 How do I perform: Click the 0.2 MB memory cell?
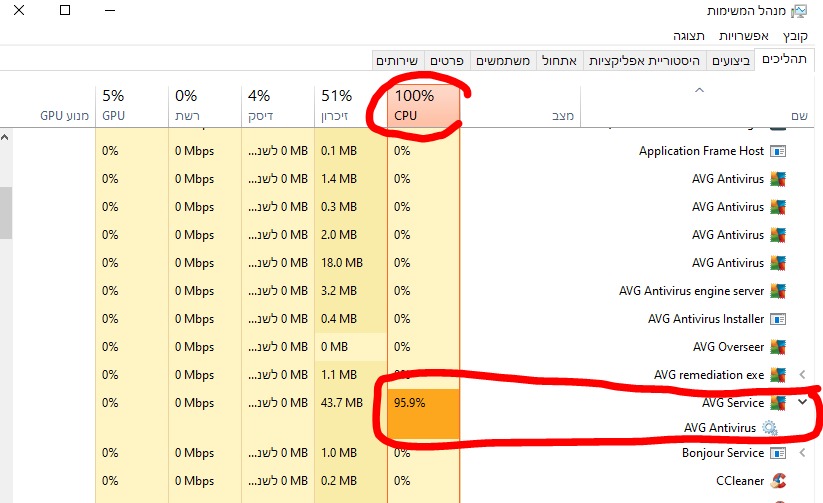point(351,480)
